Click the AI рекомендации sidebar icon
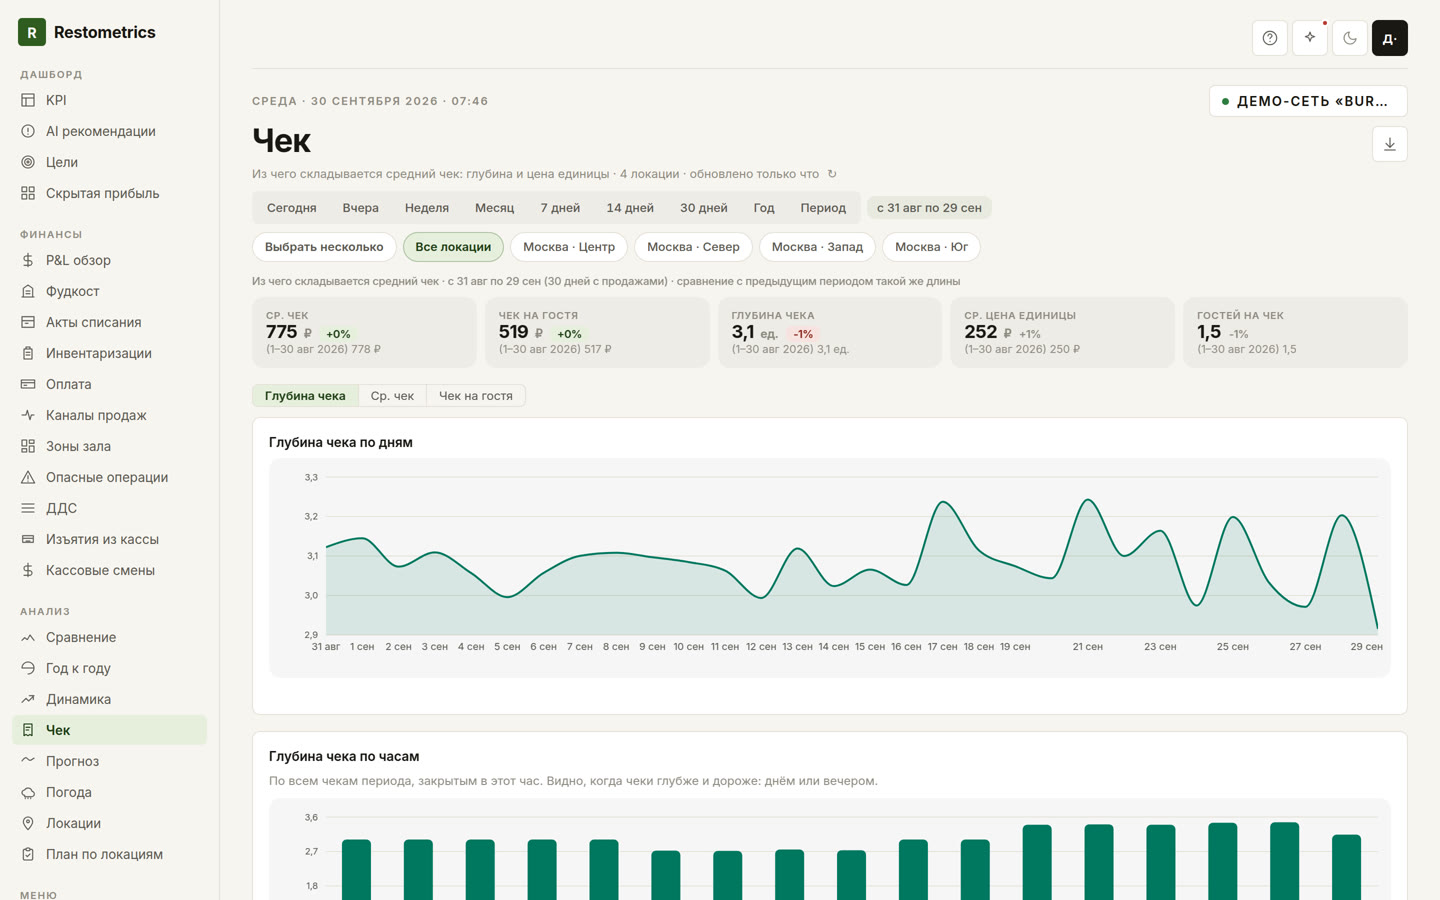Viewport: 1440px width, 900px height. pyautogui.click(x=28, y=131)
